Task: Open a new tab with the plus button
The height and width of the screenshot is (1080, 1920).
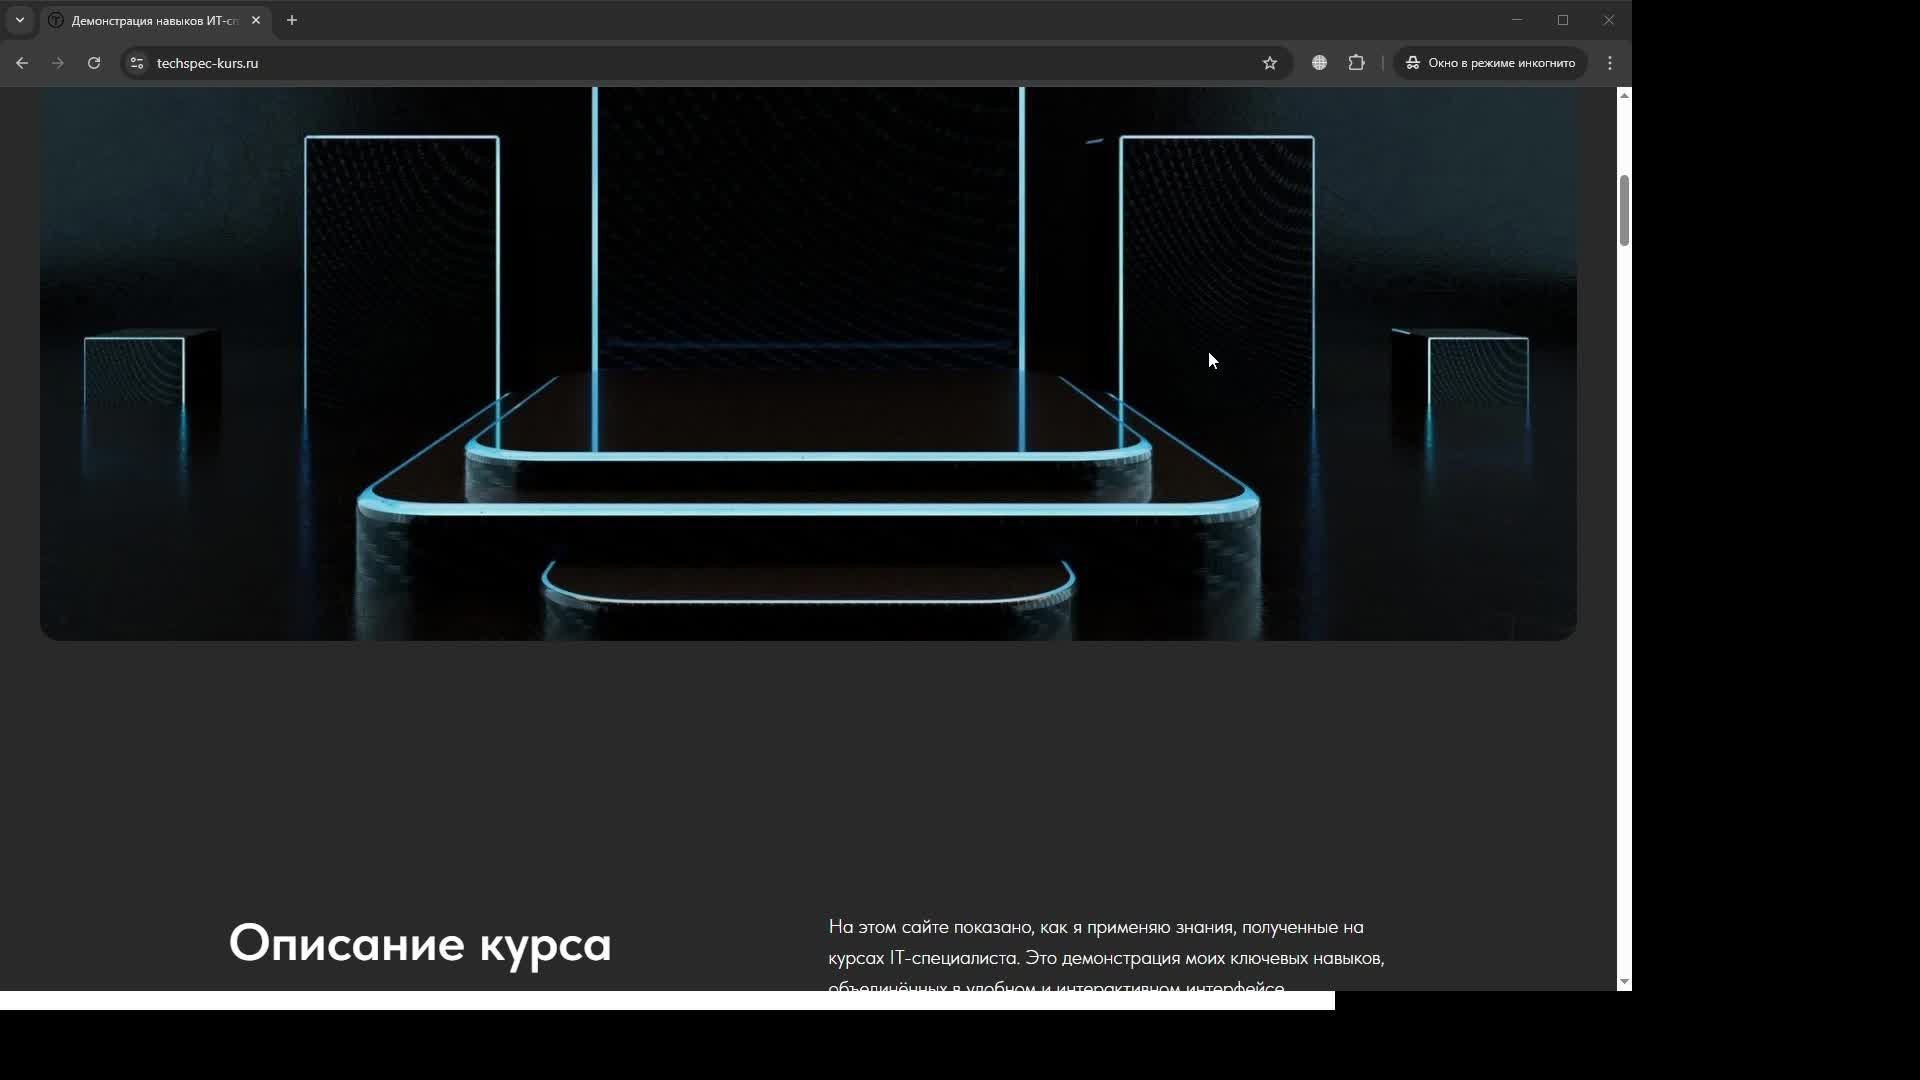Action: [x=292, y=20]
